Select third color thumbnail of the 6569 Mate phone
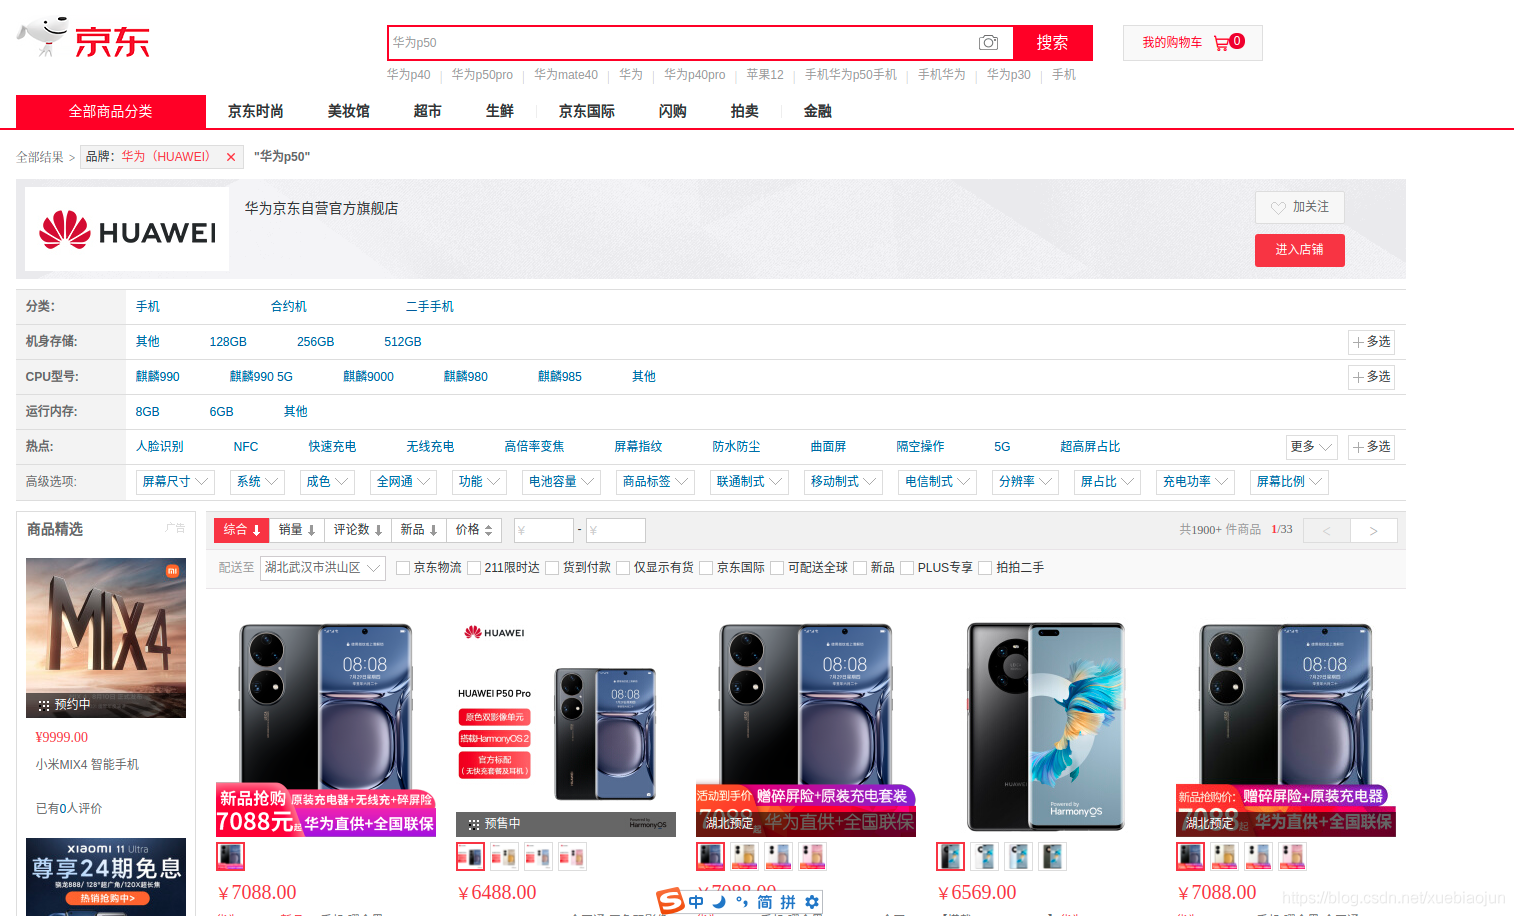 pos(1018,856)
